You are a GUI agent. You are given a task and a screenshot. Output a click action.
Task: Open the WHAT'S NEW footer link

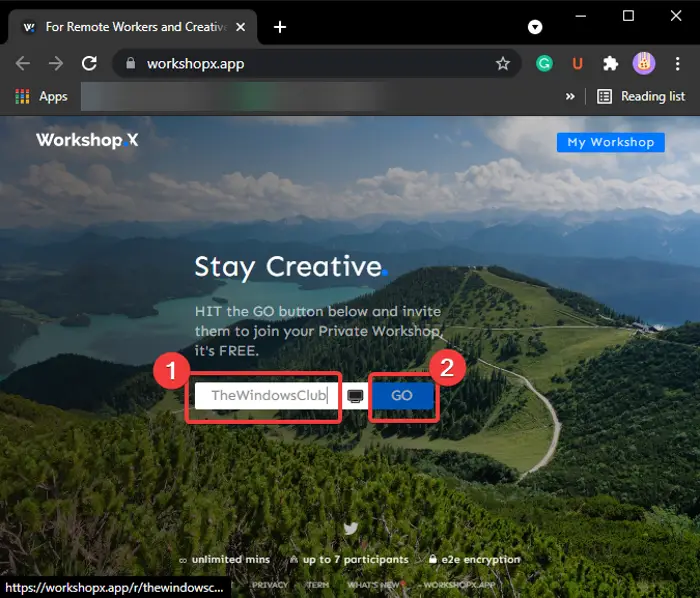point(374,585)
